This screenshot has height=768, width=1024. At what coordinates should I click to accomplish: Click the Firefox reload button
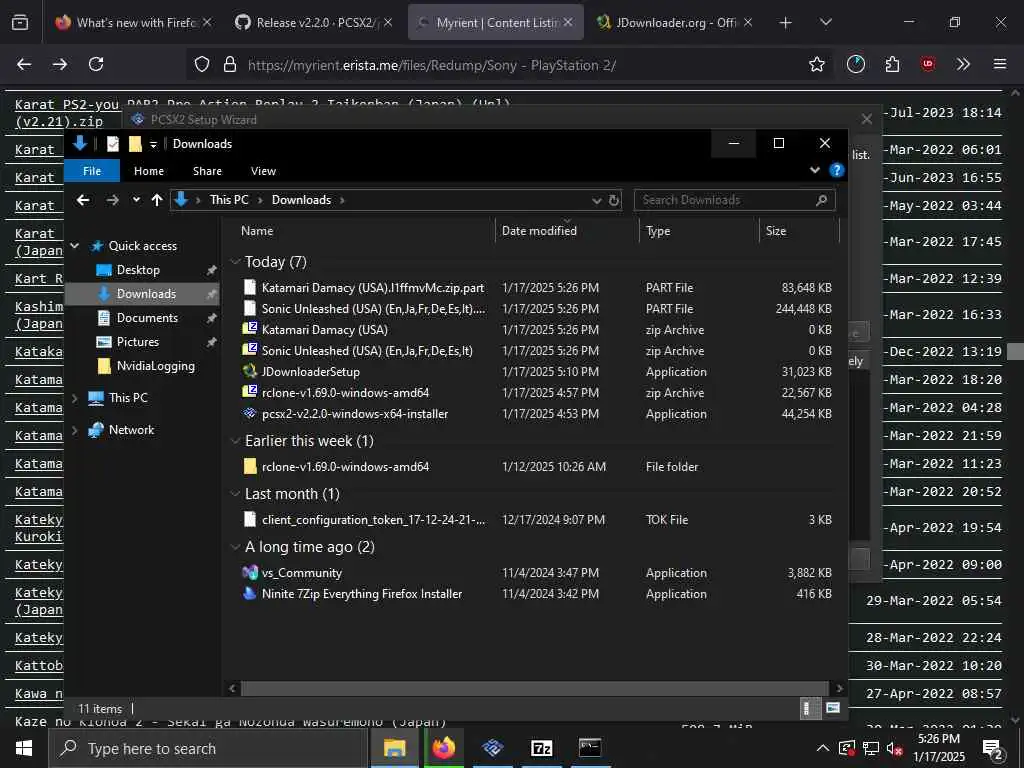[96, 64]
